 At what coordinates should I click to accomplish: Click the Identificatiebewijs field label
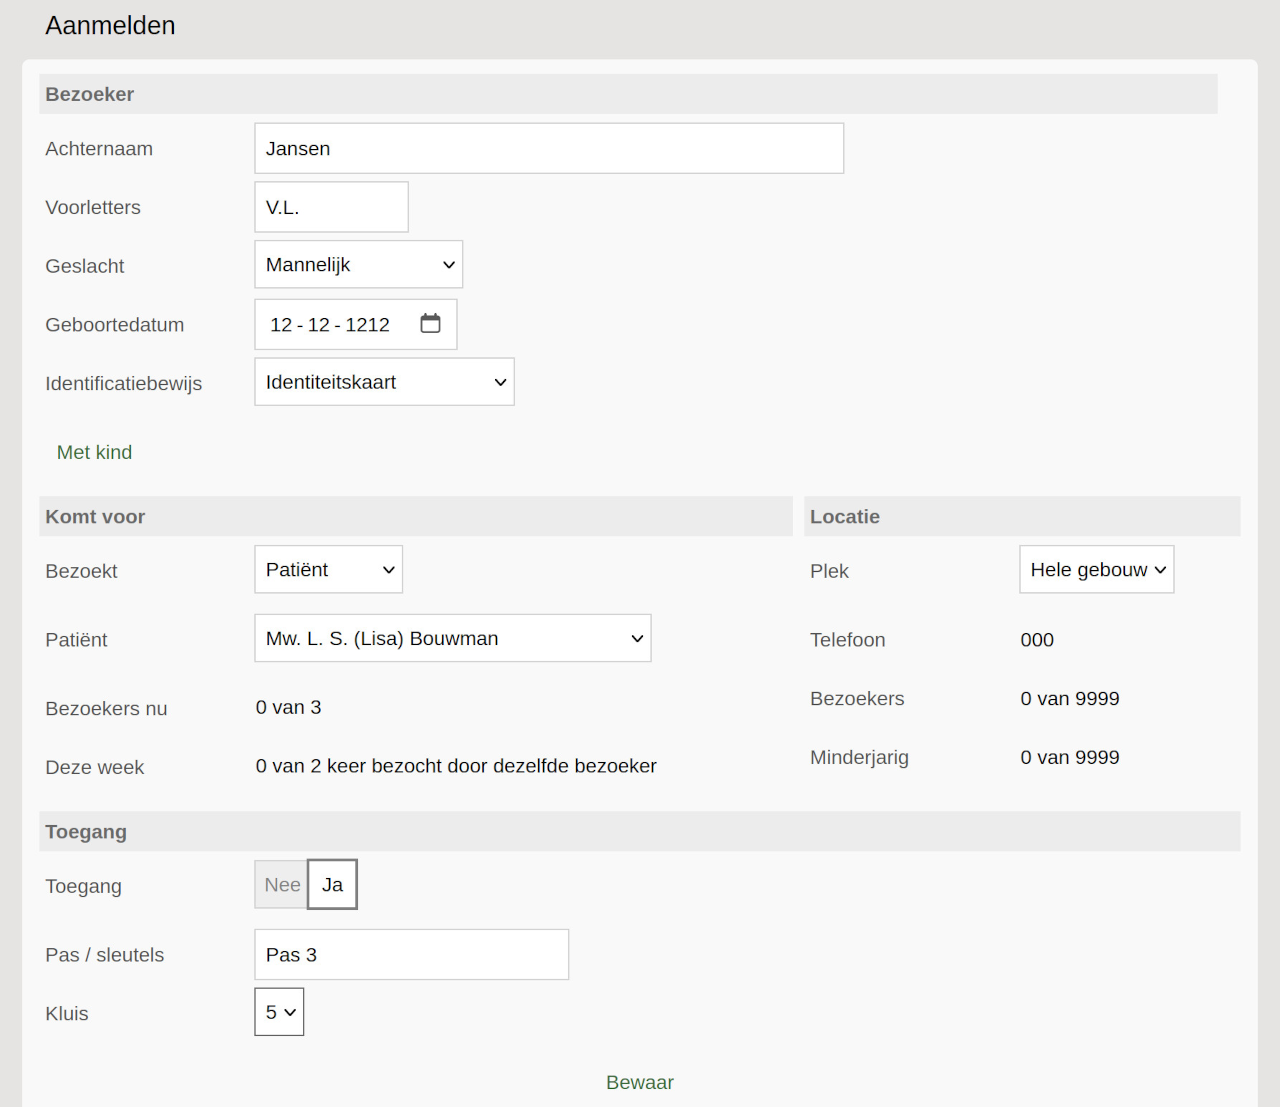pos(123,384)
